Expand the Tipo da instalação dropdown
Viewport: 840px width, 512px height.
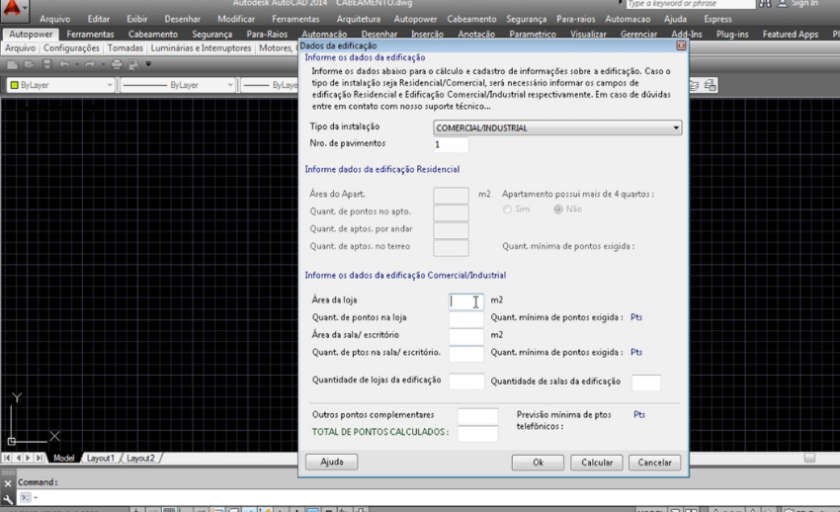pos(676,128)
